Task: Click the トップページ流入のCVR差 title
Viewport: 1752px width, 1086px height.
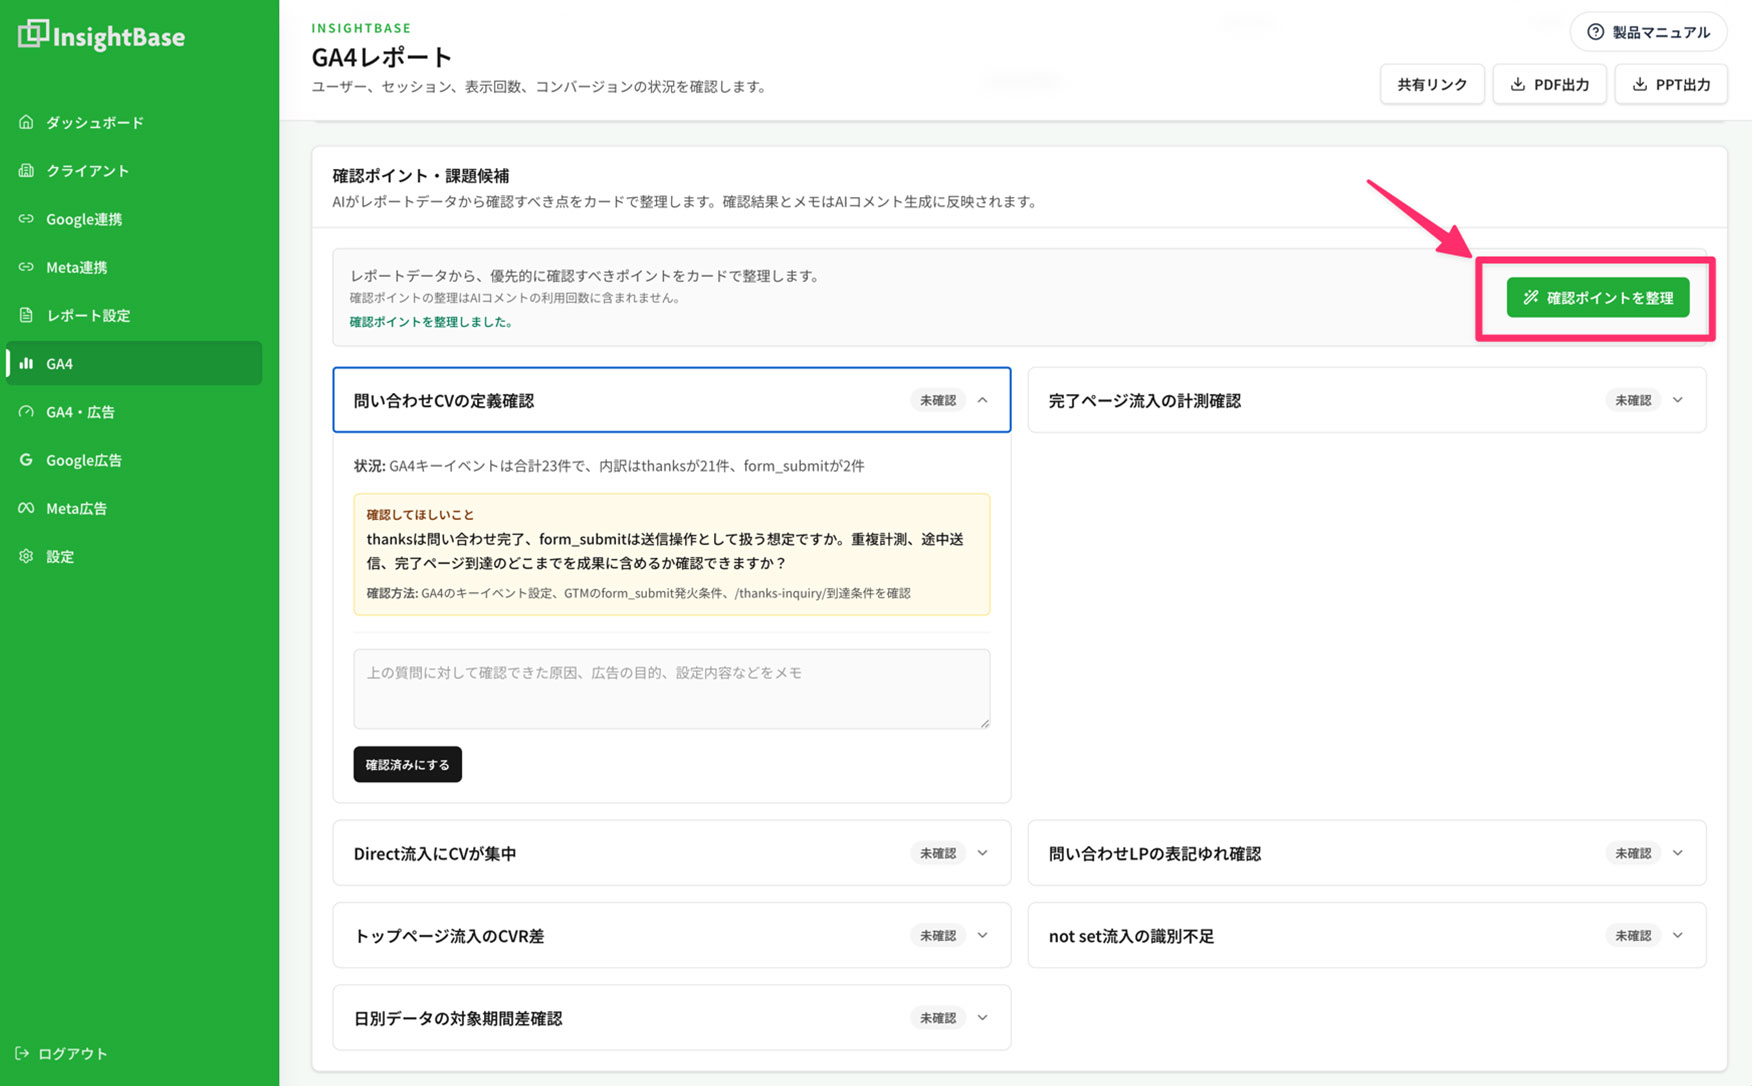Action: click(449, 935)
